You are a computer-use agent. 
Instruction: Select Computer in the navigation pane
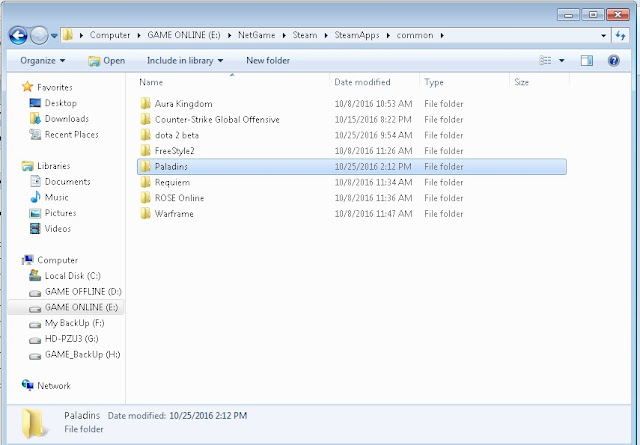coord(50,260)
